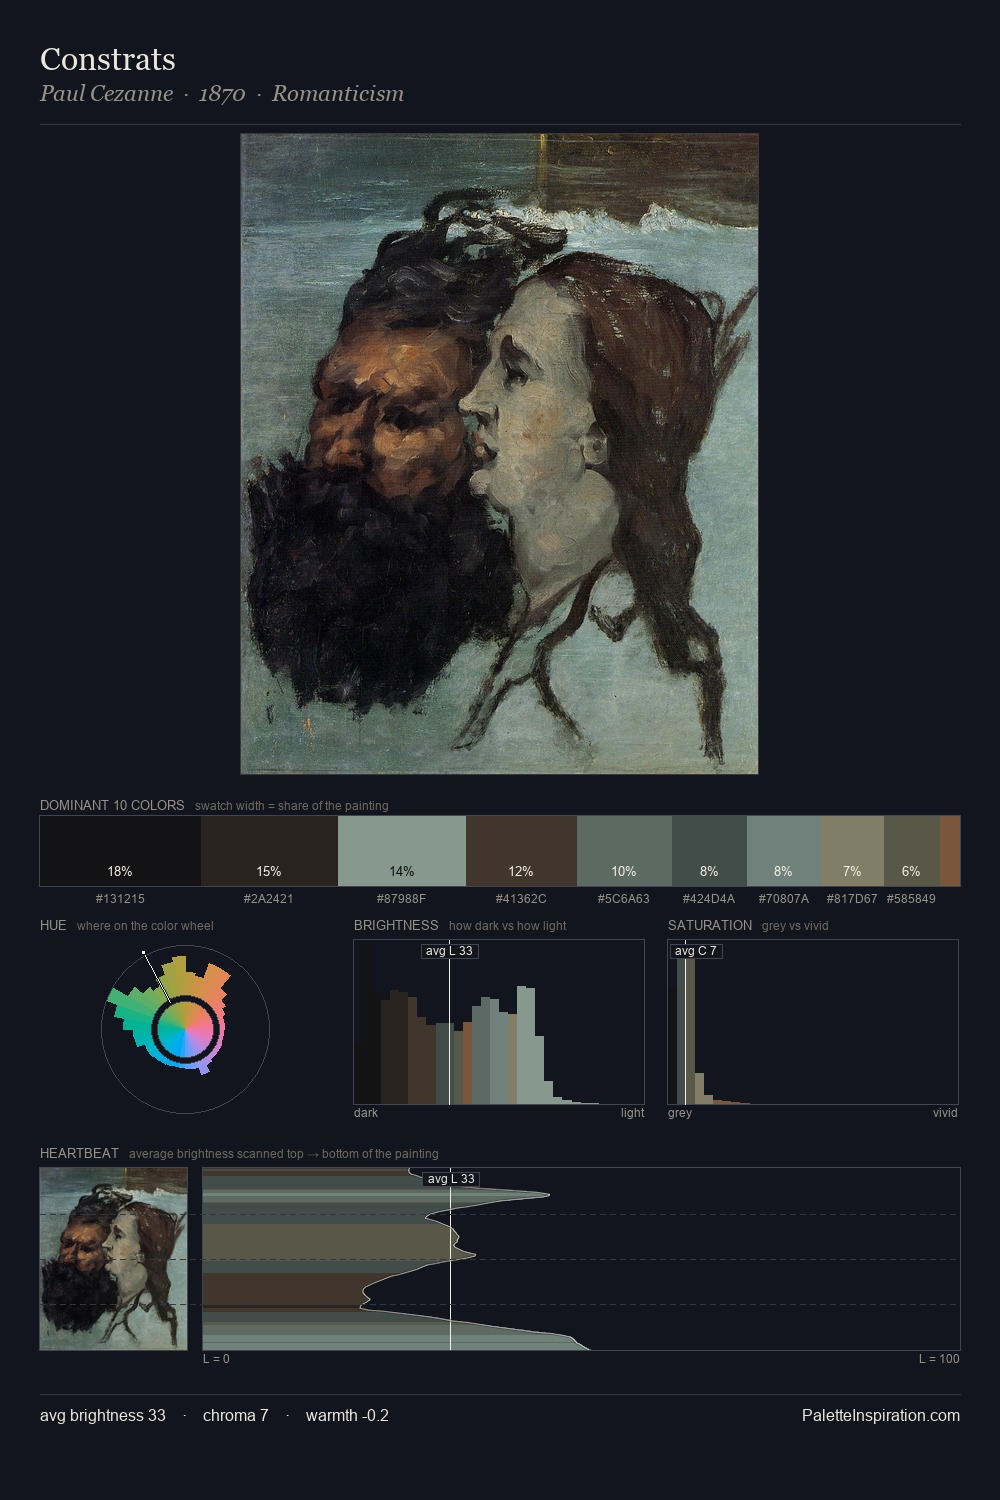This screenshot has height=1500, width=1000.
Task: Click the 8% swatch above #70807A
Action: pos(784,851)
